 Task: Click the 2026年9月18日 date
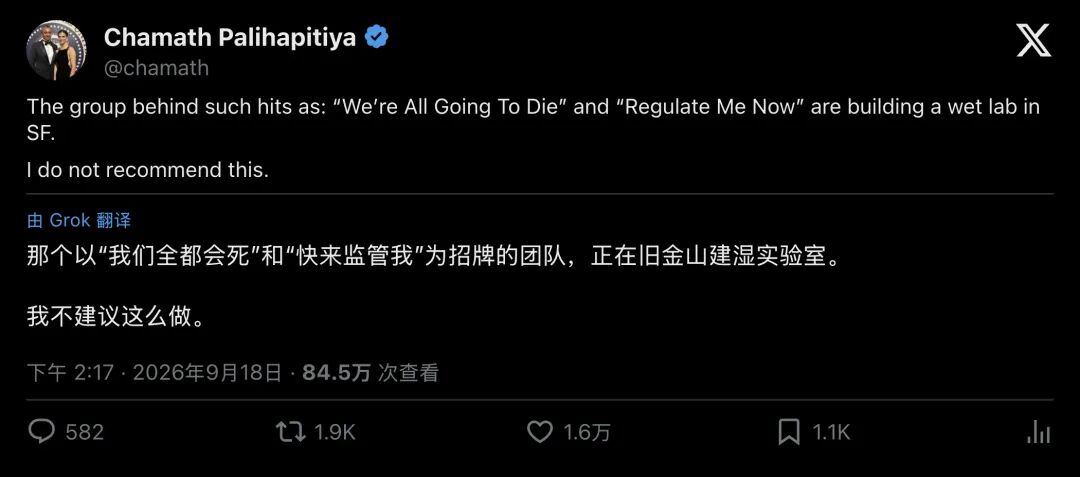(207, 373)
